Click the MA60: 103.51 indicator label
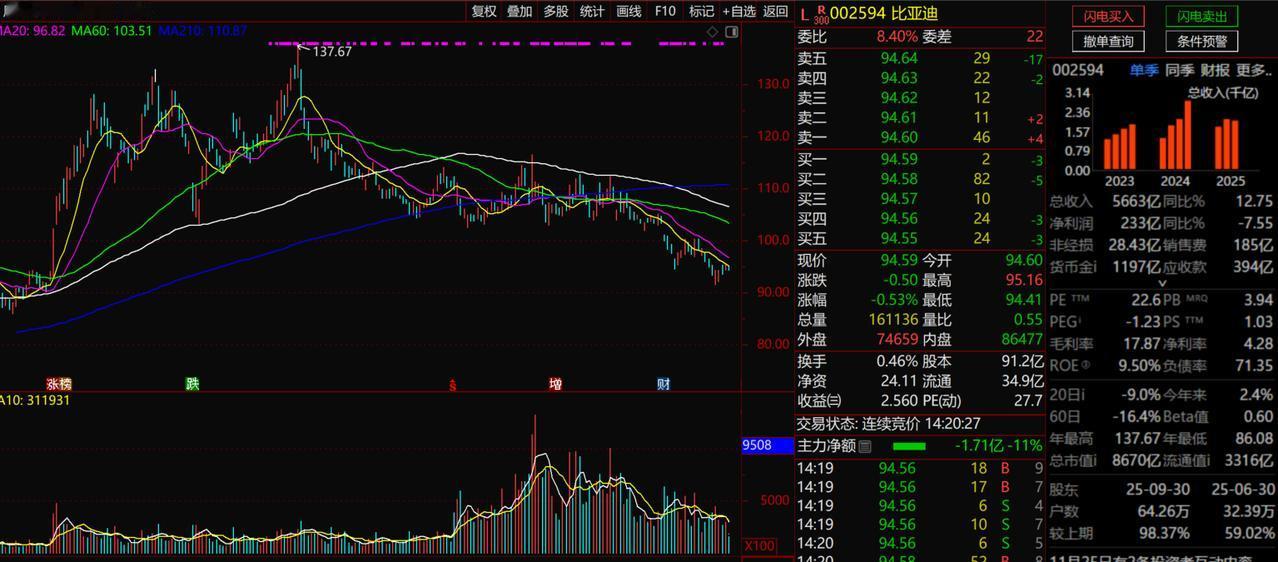This screenshot has width=1278, height=562. (x=112, y=31)
